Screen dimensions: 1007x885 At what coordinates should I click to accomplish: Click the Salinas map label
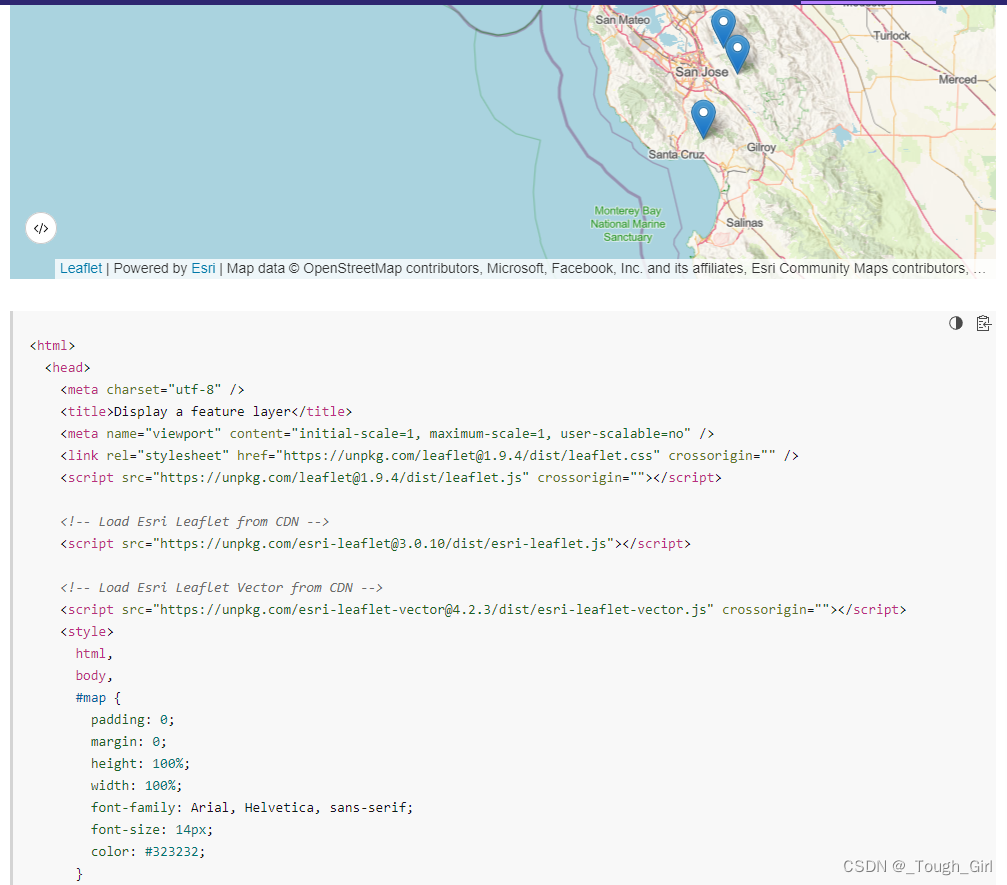coord(744,223)
